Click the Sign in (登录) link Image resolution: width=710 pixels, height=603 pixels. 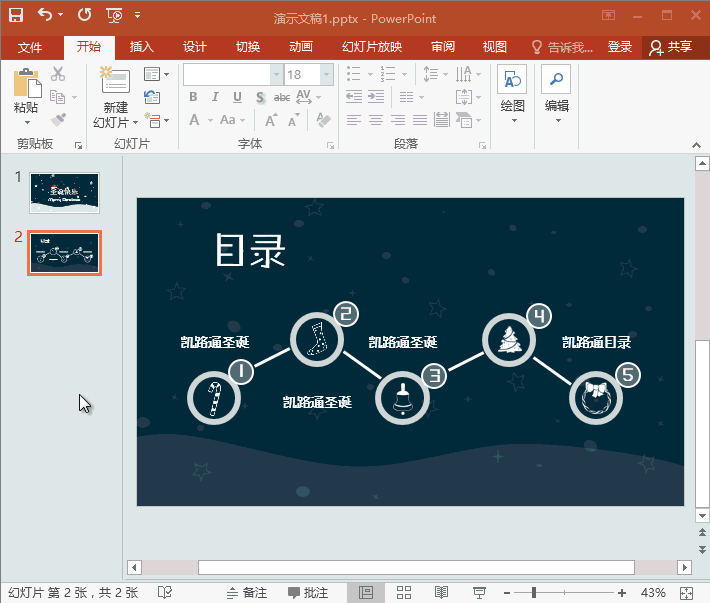click(620, 47)
